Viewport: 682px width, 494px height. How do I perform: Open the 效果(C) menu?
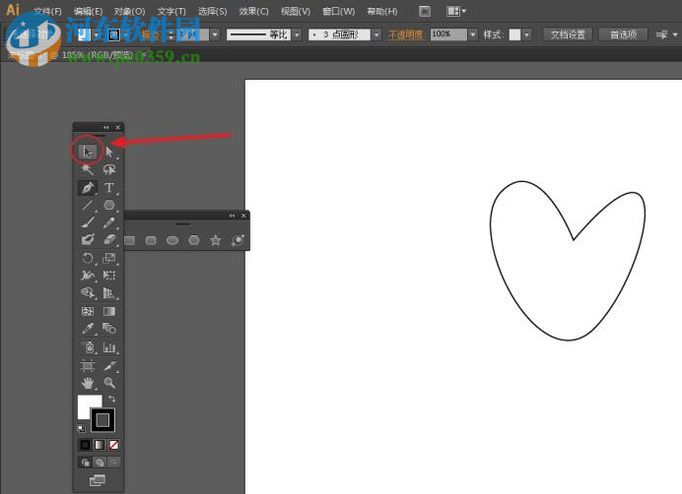(x=255, y=12)
